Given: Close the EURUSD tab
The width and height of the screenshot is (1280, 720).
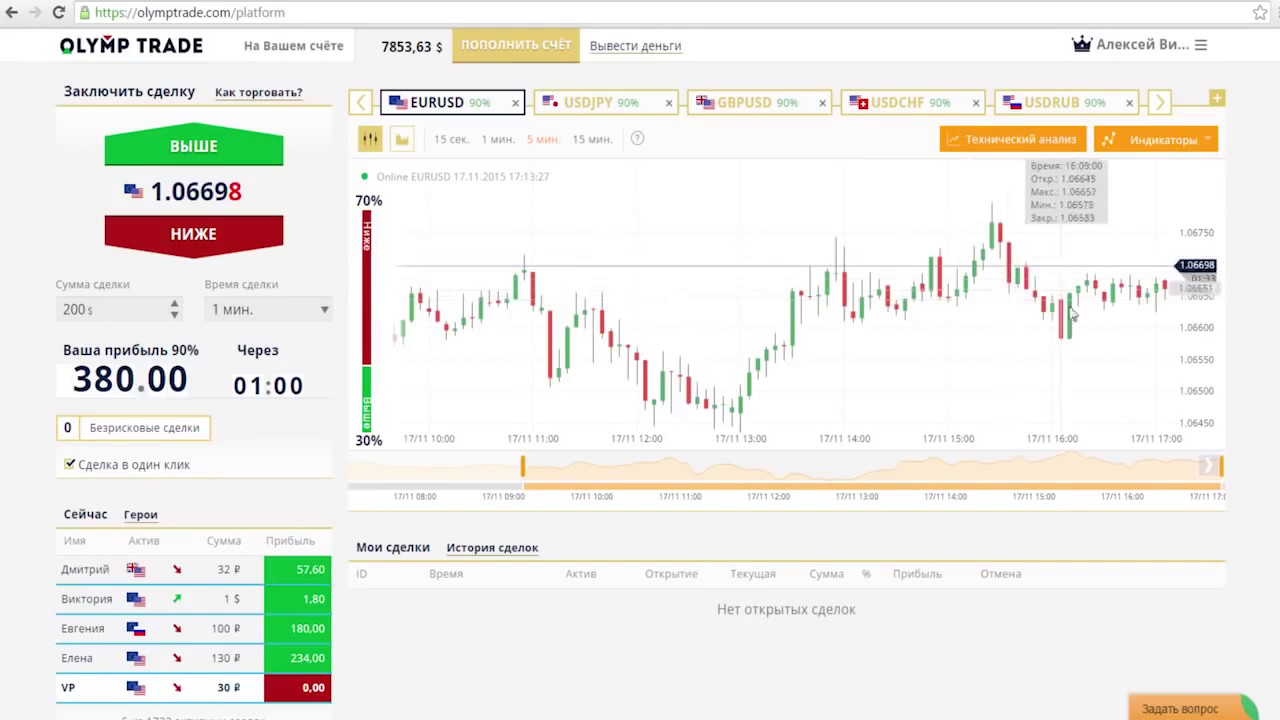Looking at the screenshot, I should tap(516, 103).
